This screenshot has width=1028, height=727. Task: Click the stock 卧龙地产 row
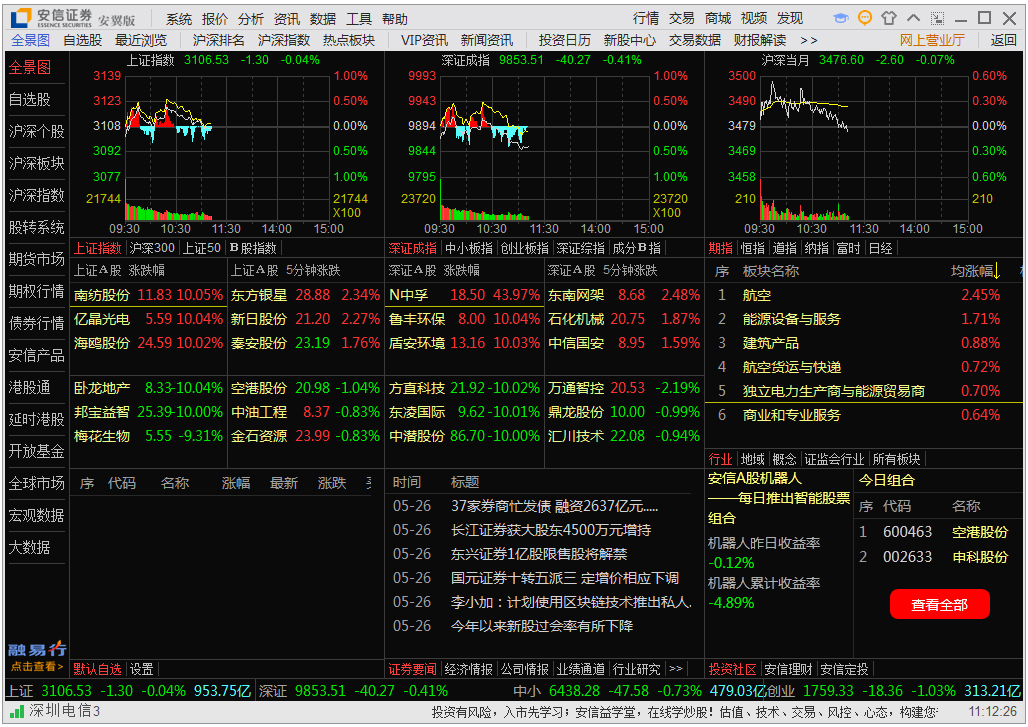coord(148,388)
